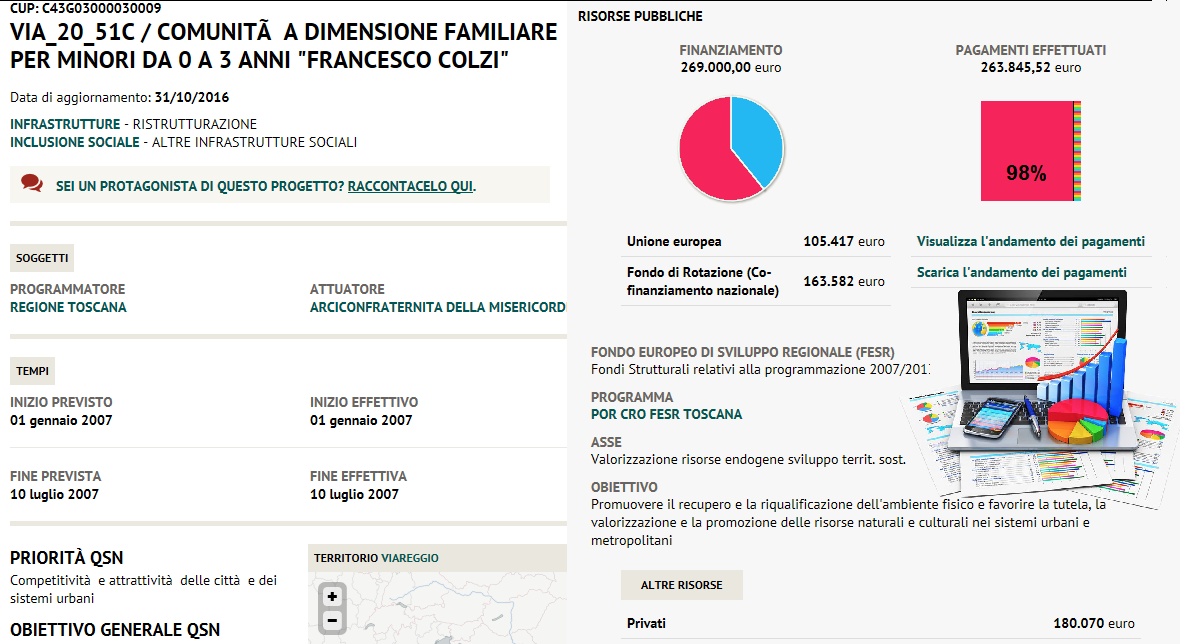1180x644 pixels.
Task: Click the PAGAMENTI EFFETTUATI label
Action: tap(1030, 50)
